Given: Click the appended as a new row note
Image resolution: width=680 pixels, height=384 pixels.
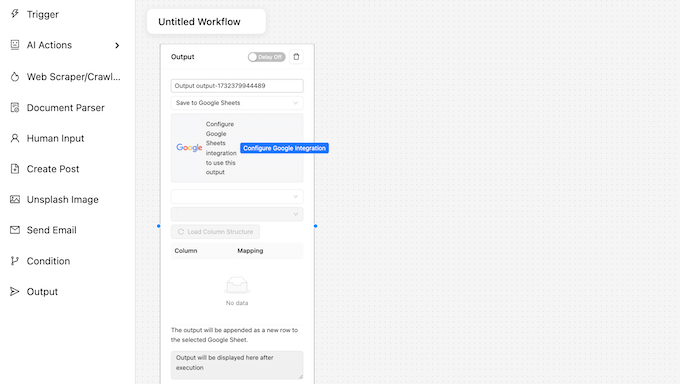Looking at the screenshot, I should (234, 335).
